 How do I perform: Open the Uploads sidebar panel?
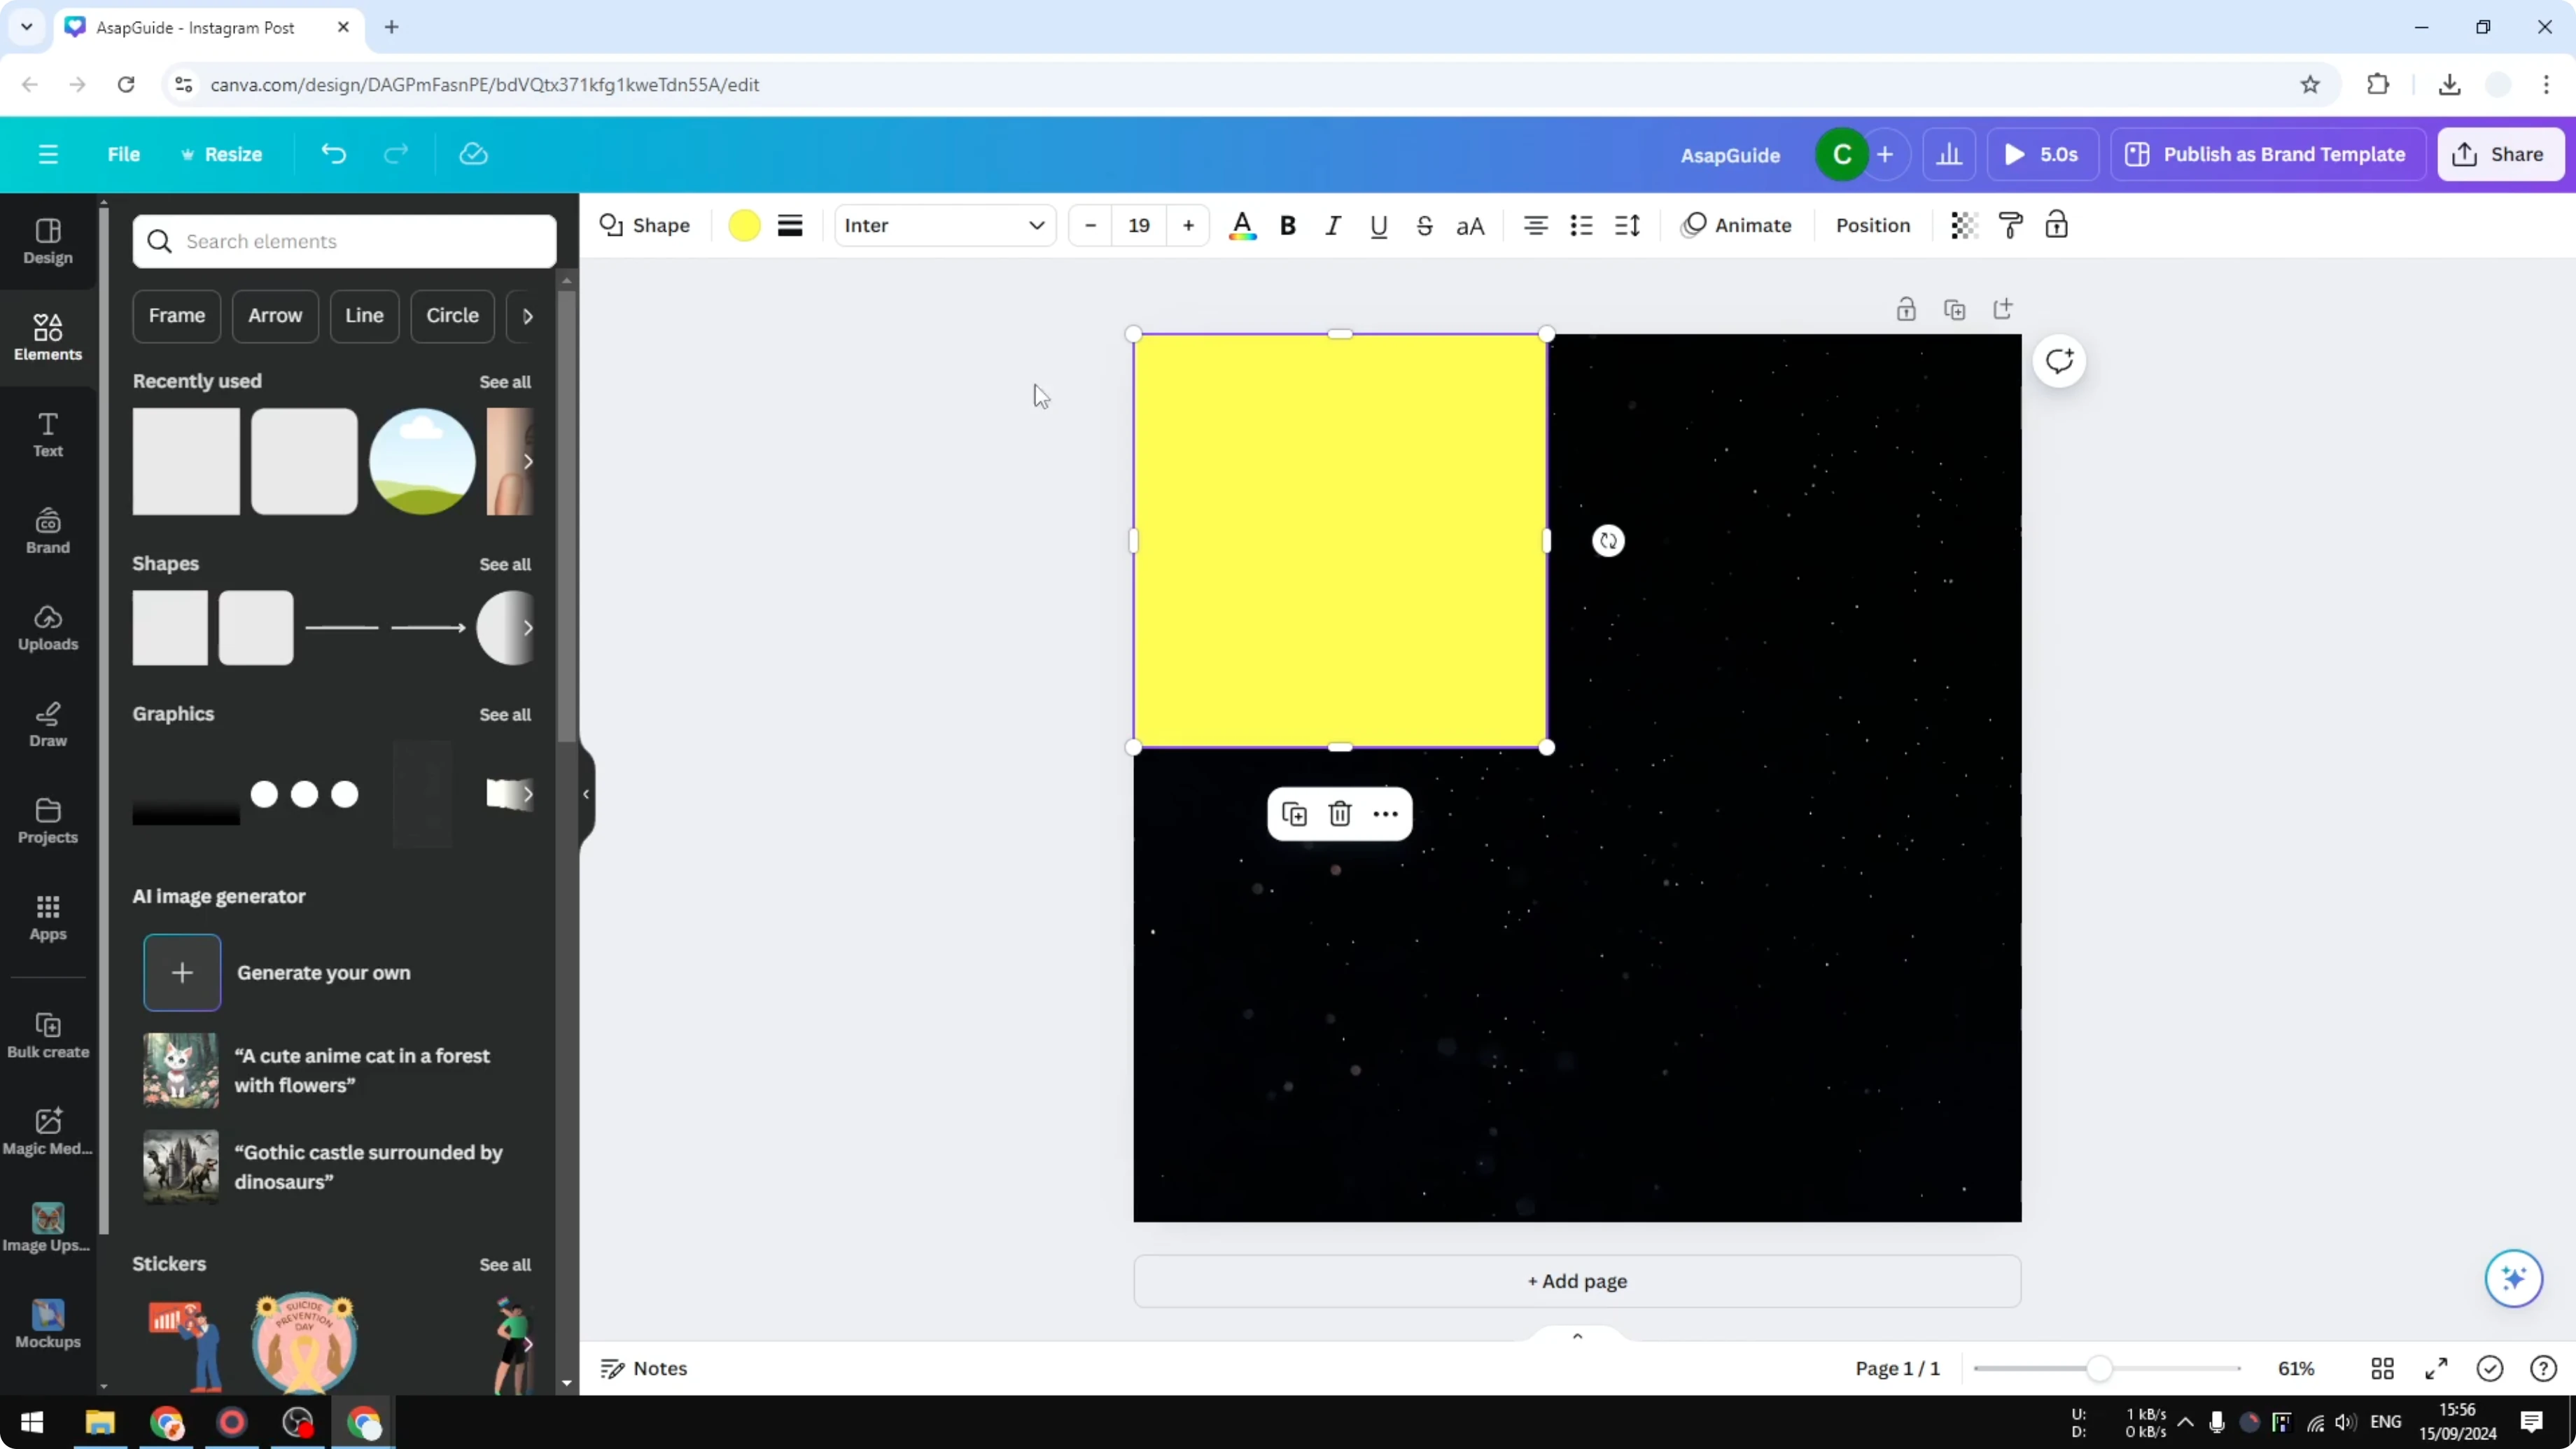tap(48, 628)
